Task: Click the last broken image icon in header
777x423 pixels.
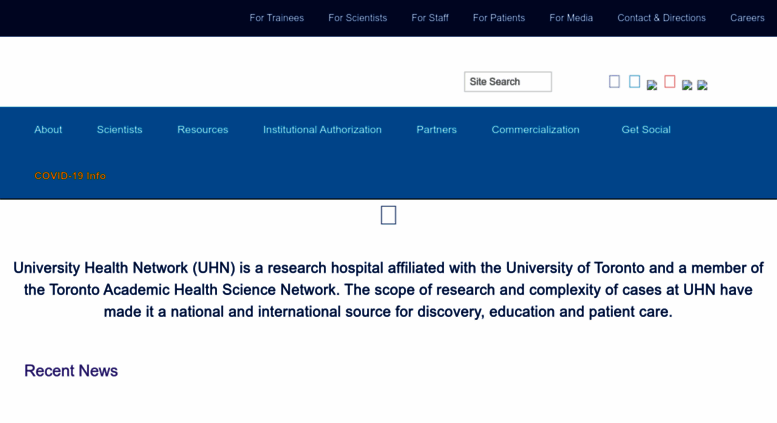Action: 702,85
